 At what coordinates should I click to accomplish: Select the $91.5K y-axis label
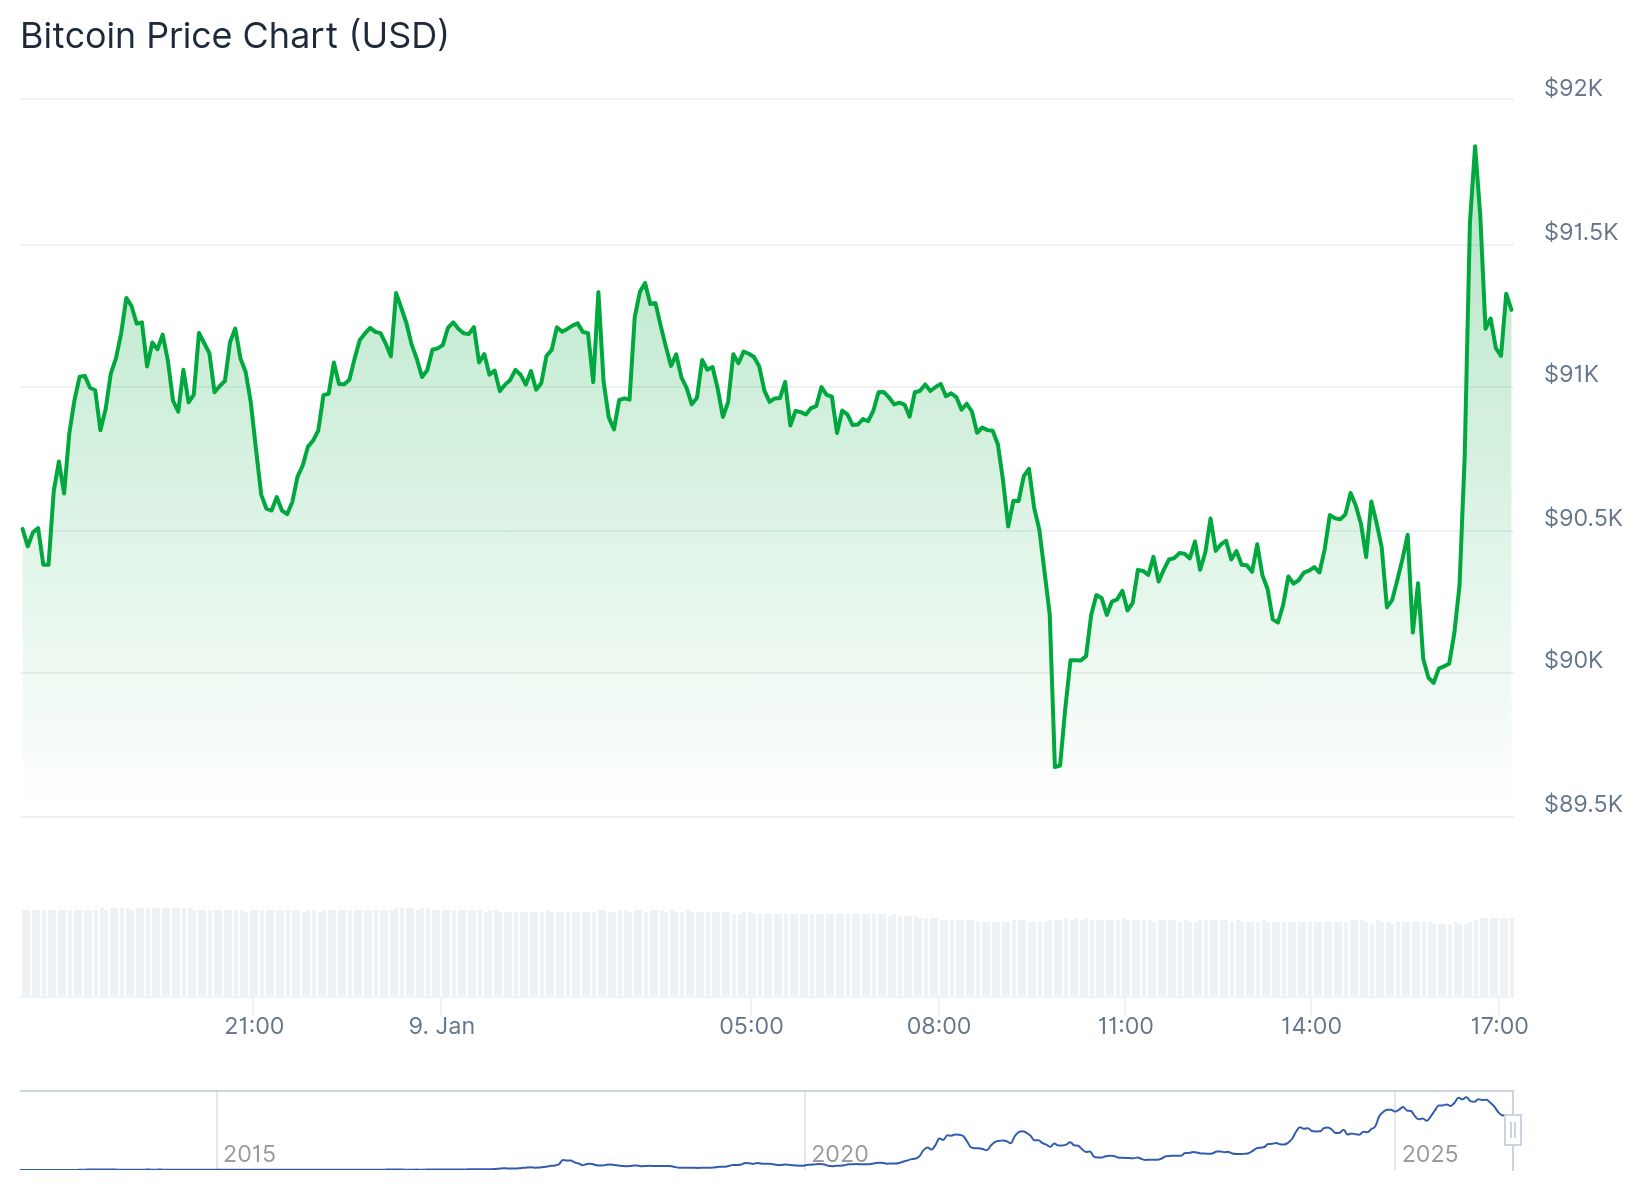1580,232
